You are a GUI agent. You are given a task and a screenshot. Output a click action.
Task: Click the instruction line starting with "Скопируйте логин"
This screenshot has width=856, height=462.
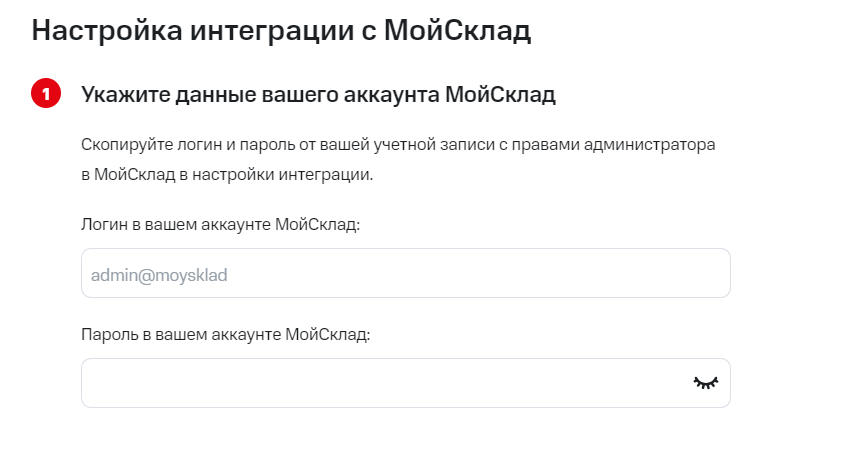398,144
